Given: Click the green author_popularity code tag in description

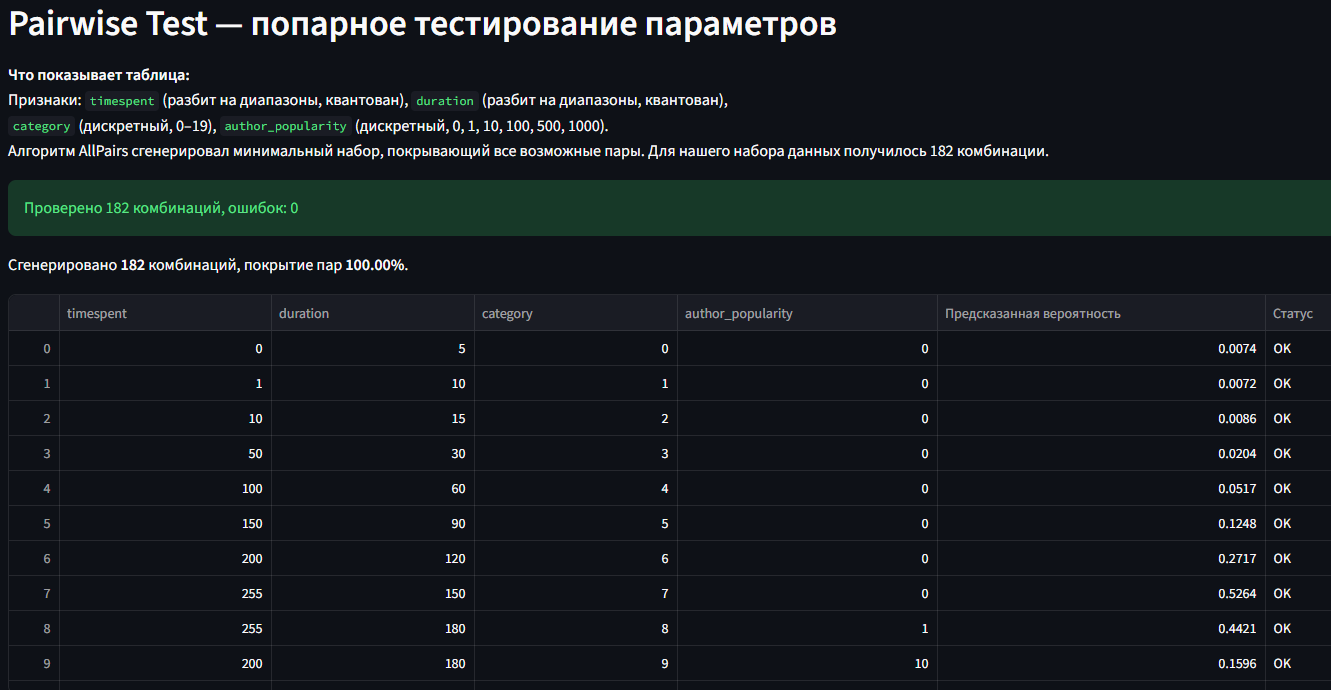Looking at the screenshot, I should 285,126.
